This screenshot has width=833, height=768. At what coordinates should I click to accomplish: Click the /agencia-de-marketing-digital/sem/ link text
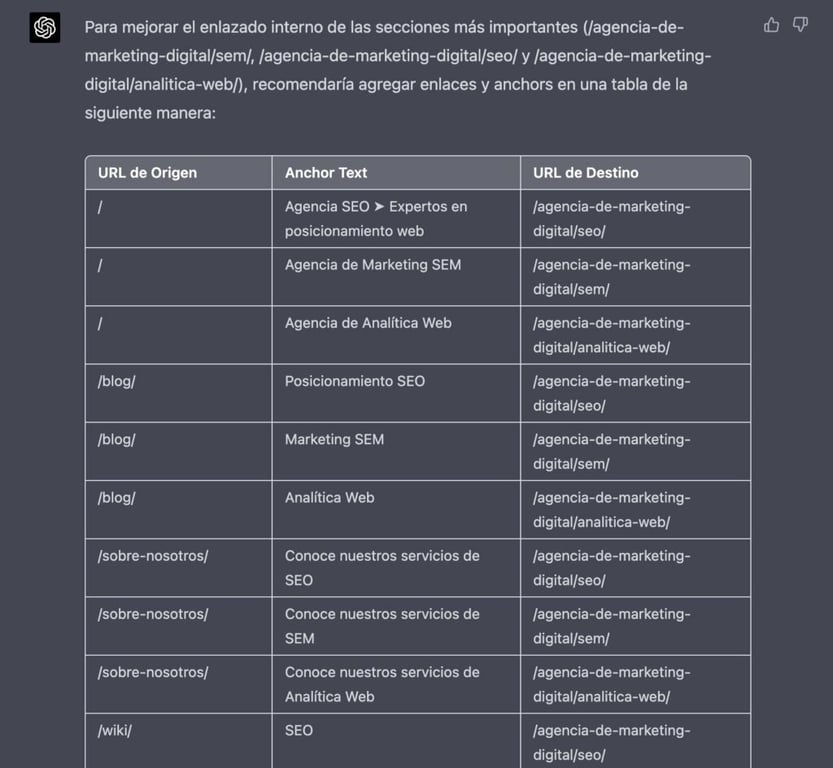[x=611, y=277]
